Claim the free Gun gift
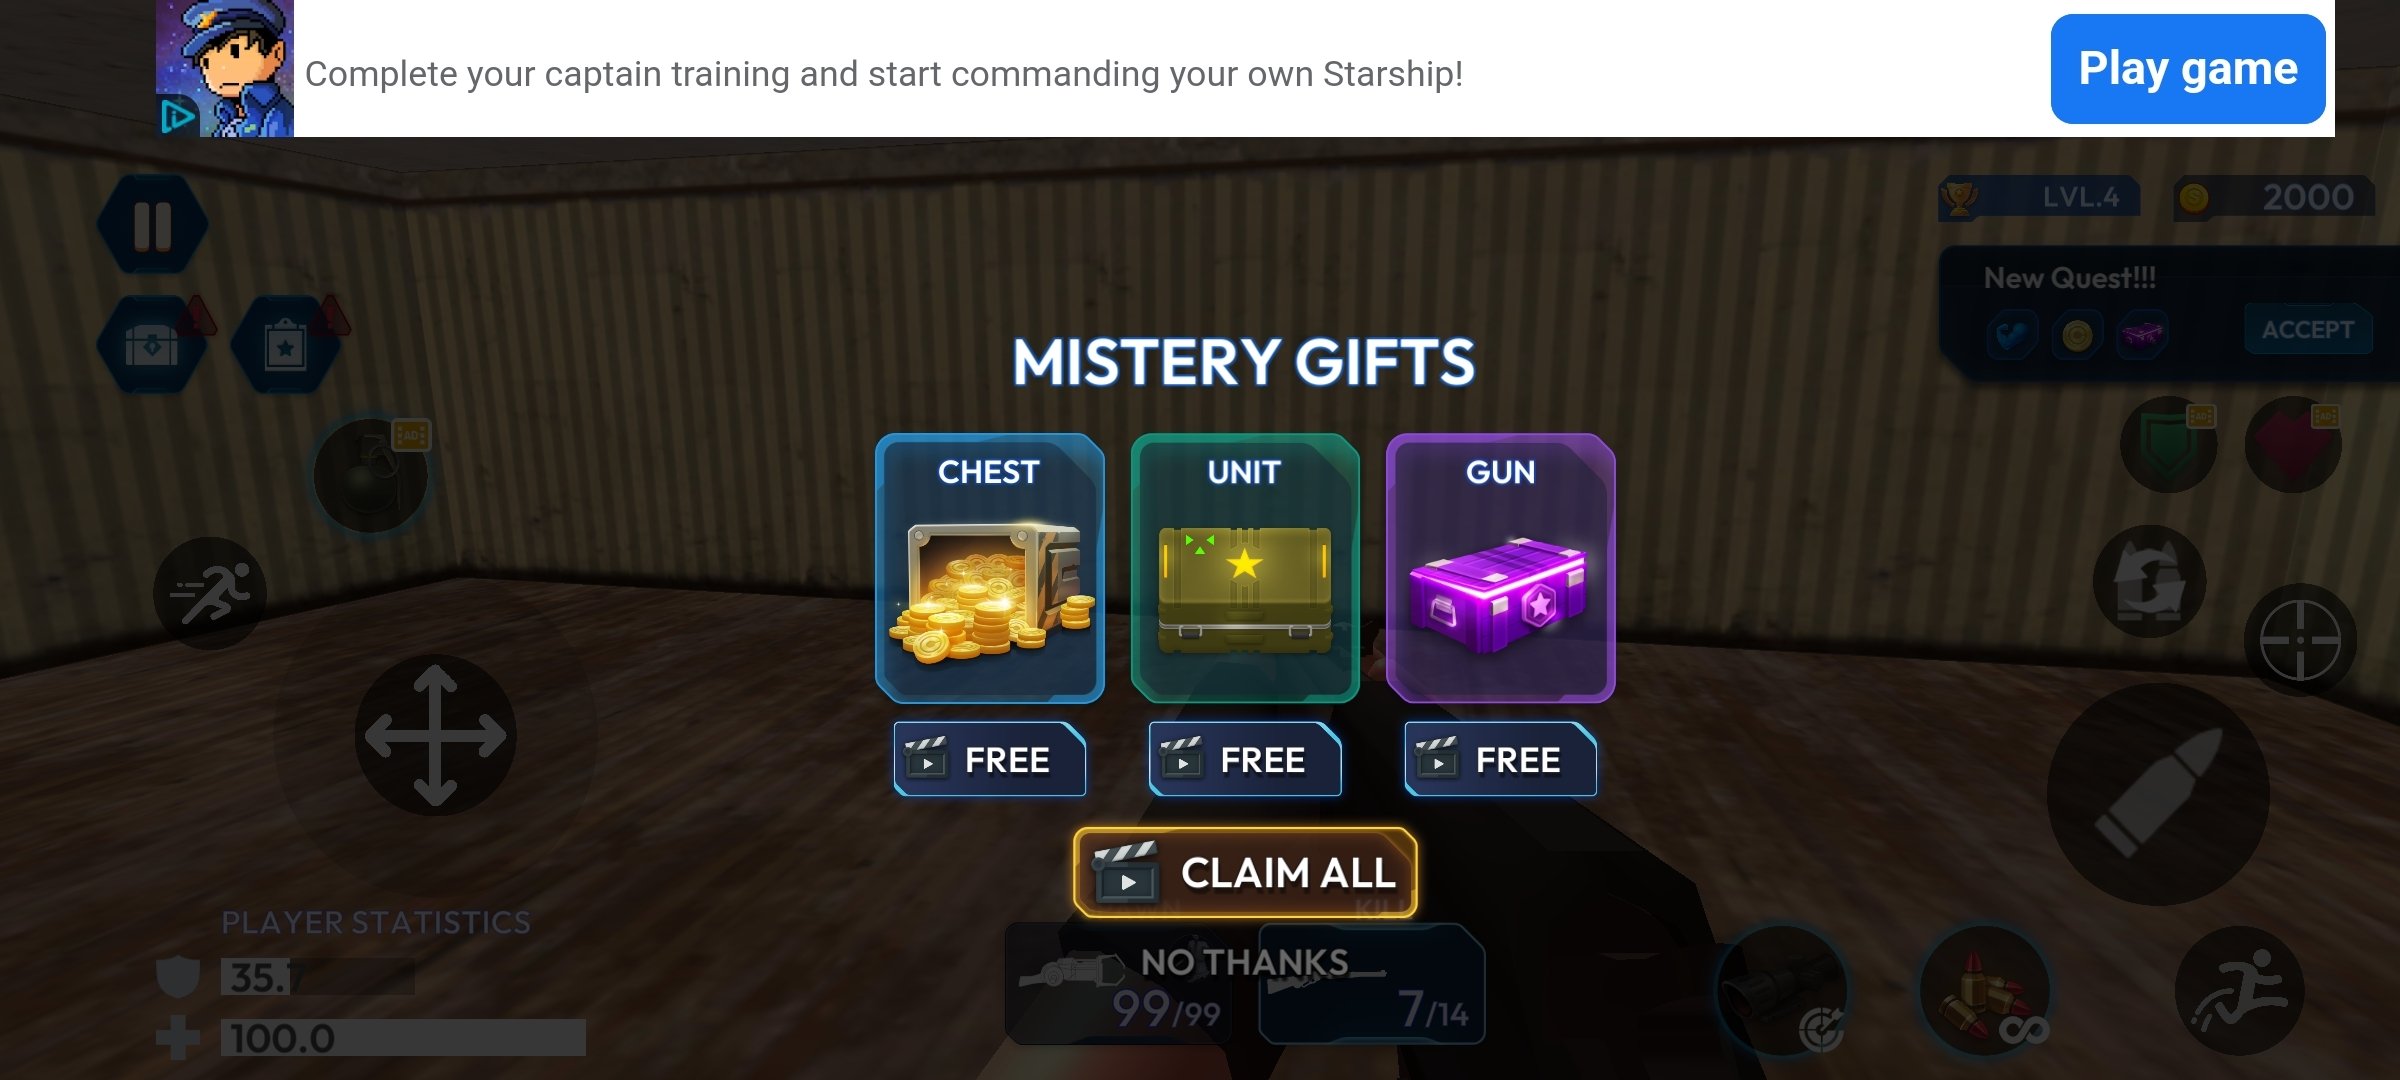The width and height of the screenshot is (2400, 1080). [1500, 759]
